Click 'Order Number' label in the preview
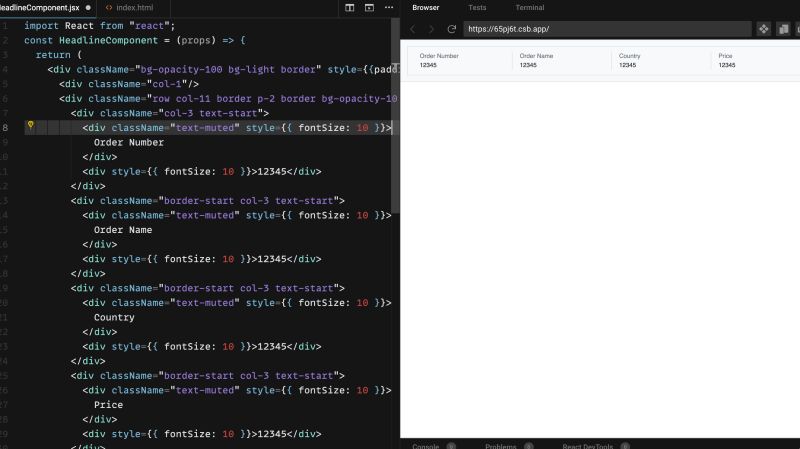 (439, 56)
